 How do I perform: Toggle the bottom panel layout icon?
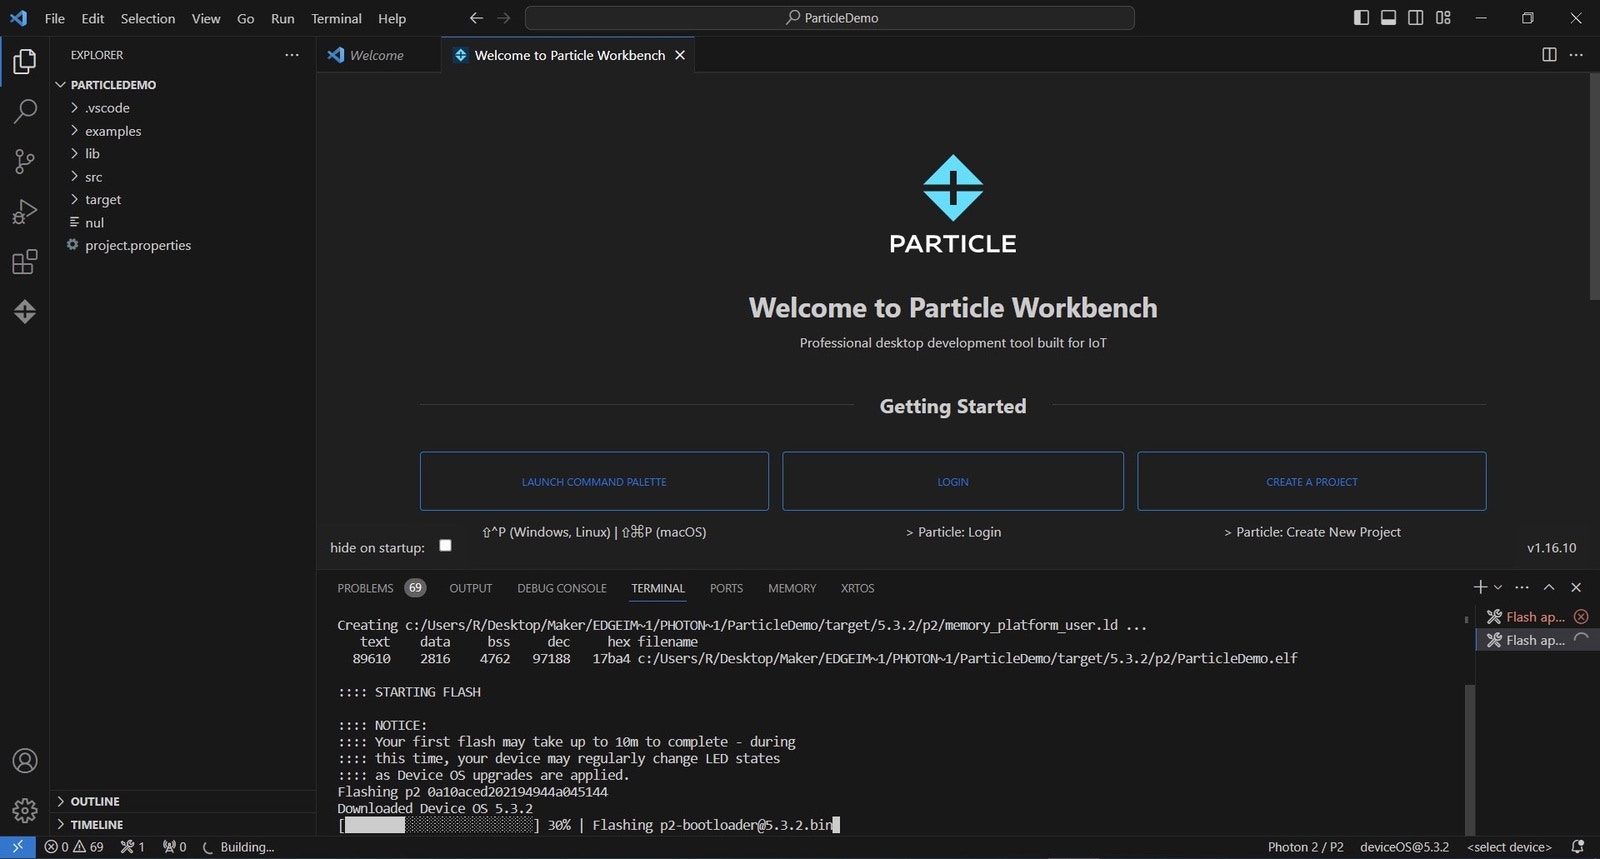pos(1388,18)
